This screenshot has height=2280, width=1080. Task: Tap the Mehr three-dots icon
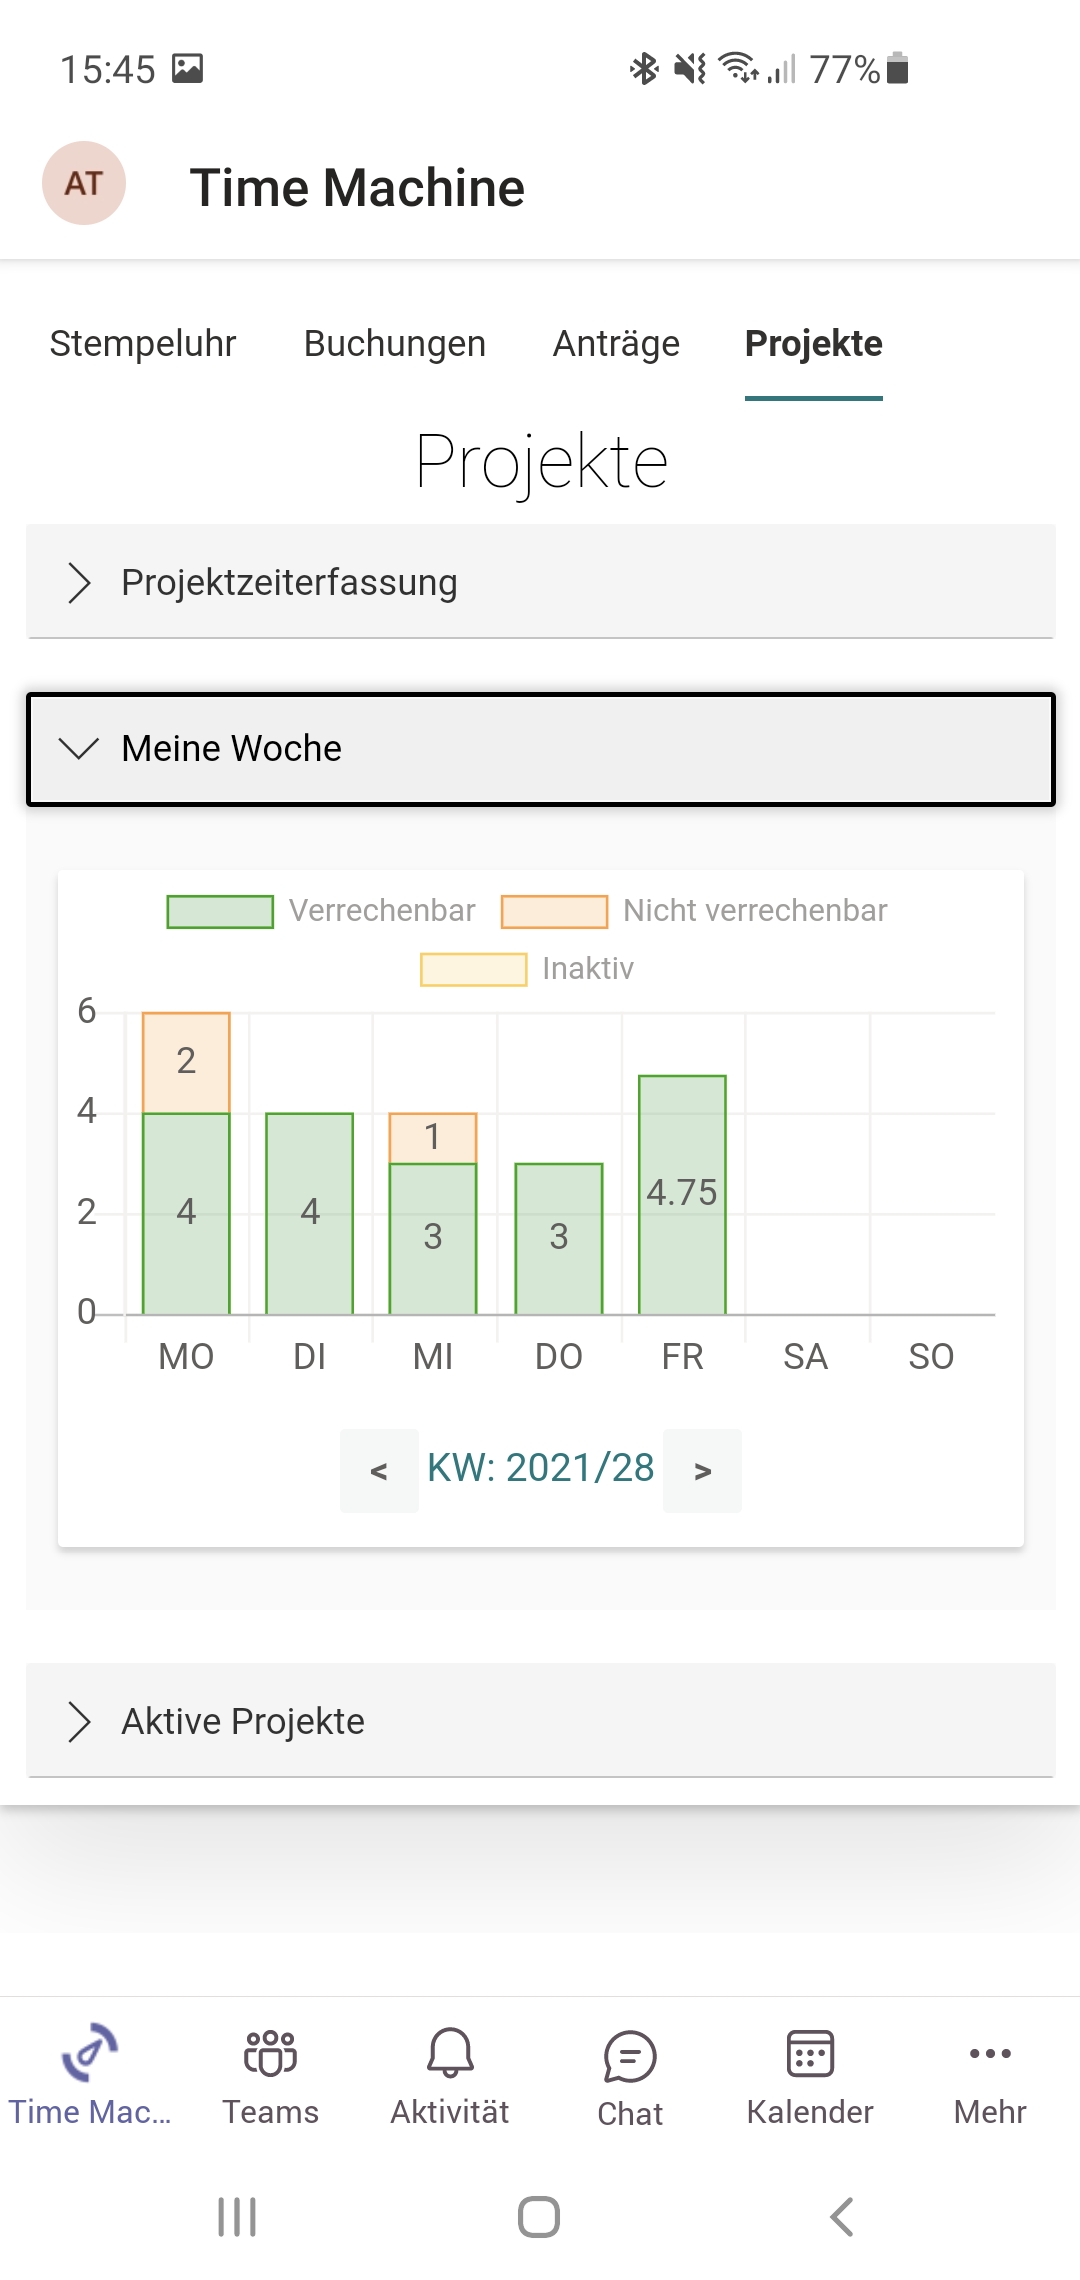pos(990,2054)
